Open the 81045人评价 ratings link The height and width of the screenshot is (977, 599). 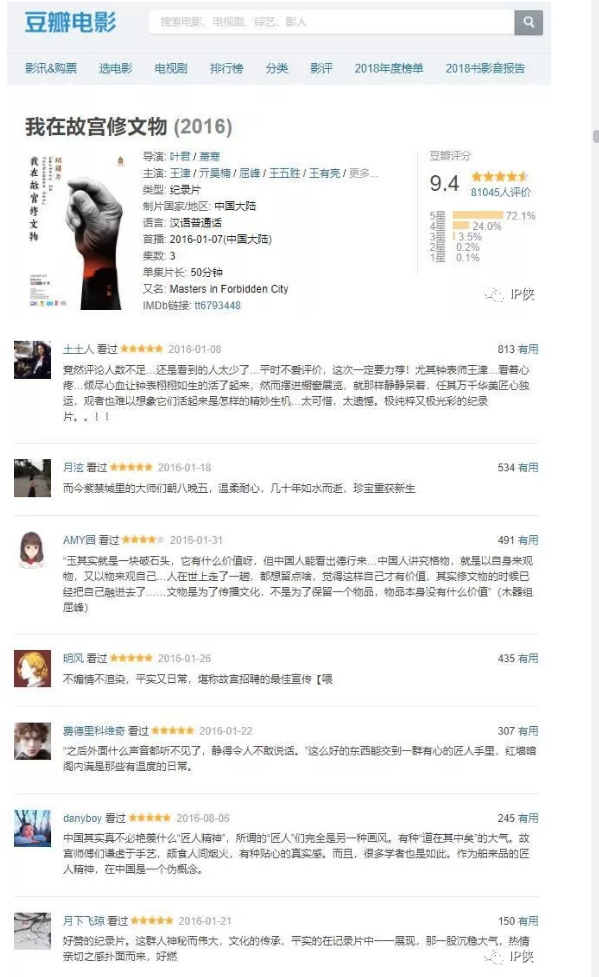[501, 192]
